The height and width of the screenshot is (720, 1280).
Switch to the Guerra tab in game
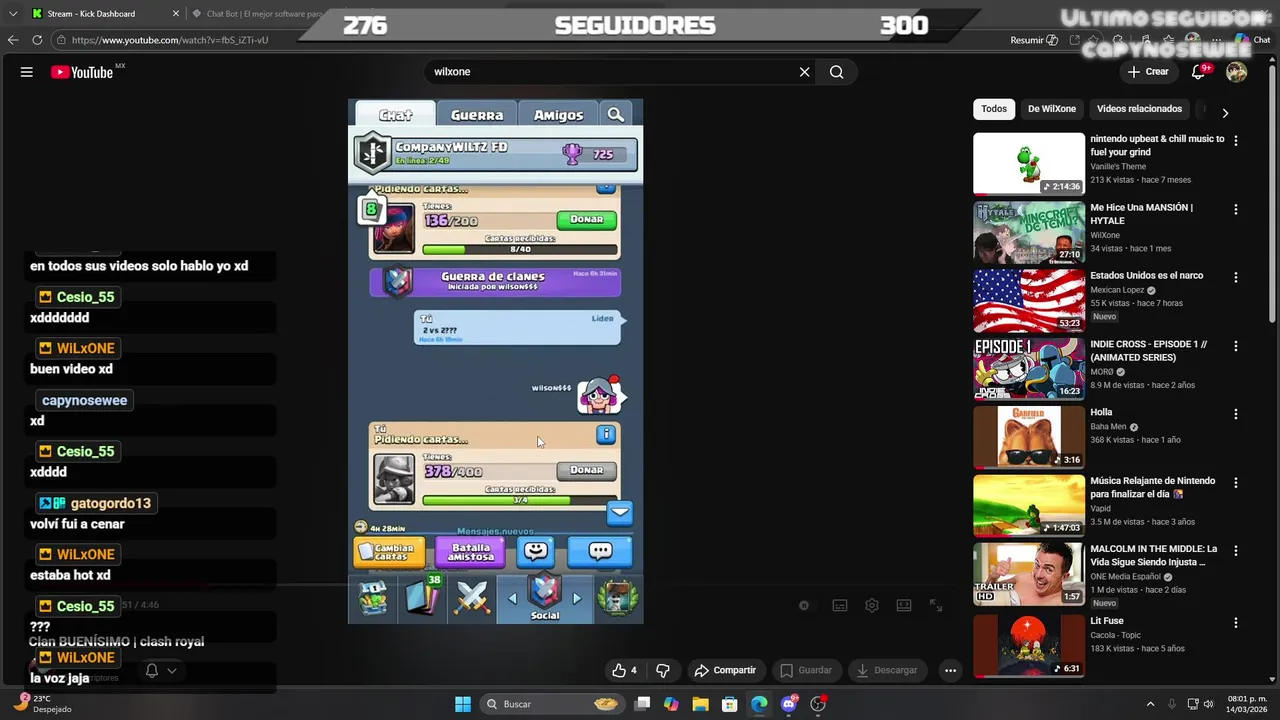[476, 115]
